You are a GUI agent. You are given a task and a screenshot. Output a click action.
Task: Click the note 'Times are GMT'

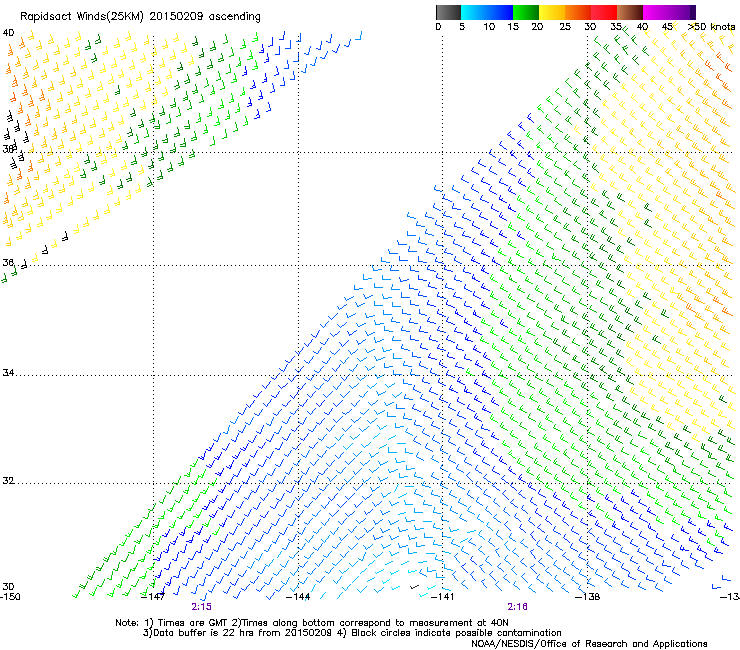192,623
